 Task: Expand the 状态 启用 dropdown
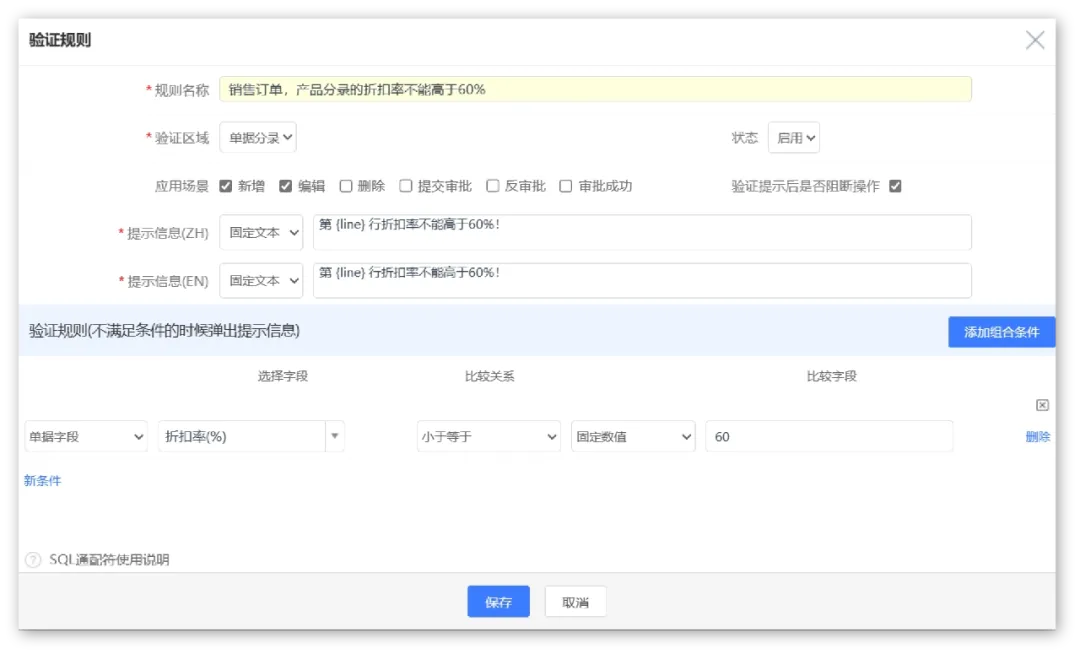794,138
